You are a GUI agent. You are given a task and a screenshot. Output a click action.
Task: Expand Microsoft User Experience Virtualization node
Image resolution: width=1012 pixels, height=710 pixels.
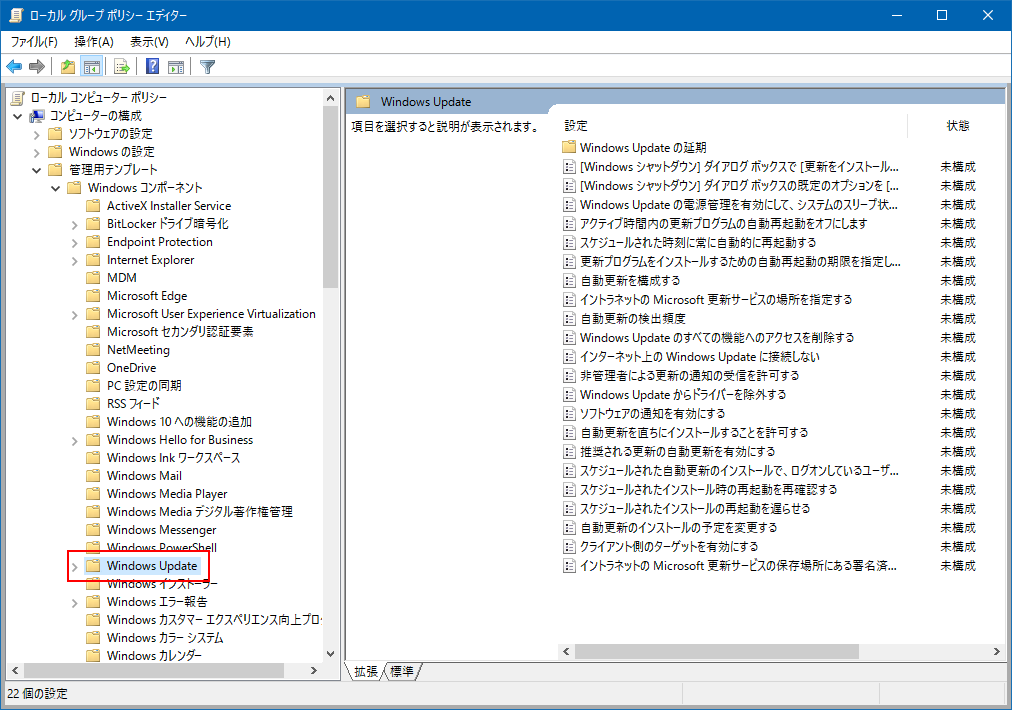click(74, 315)
